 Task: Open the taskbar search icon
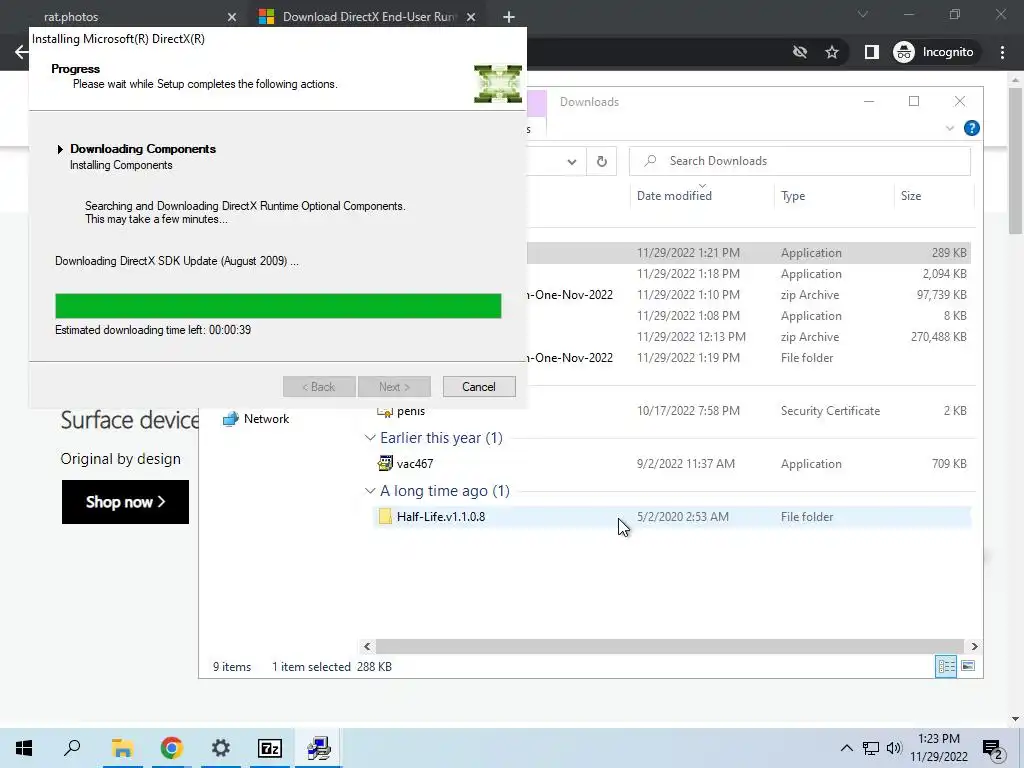(72, 748)
